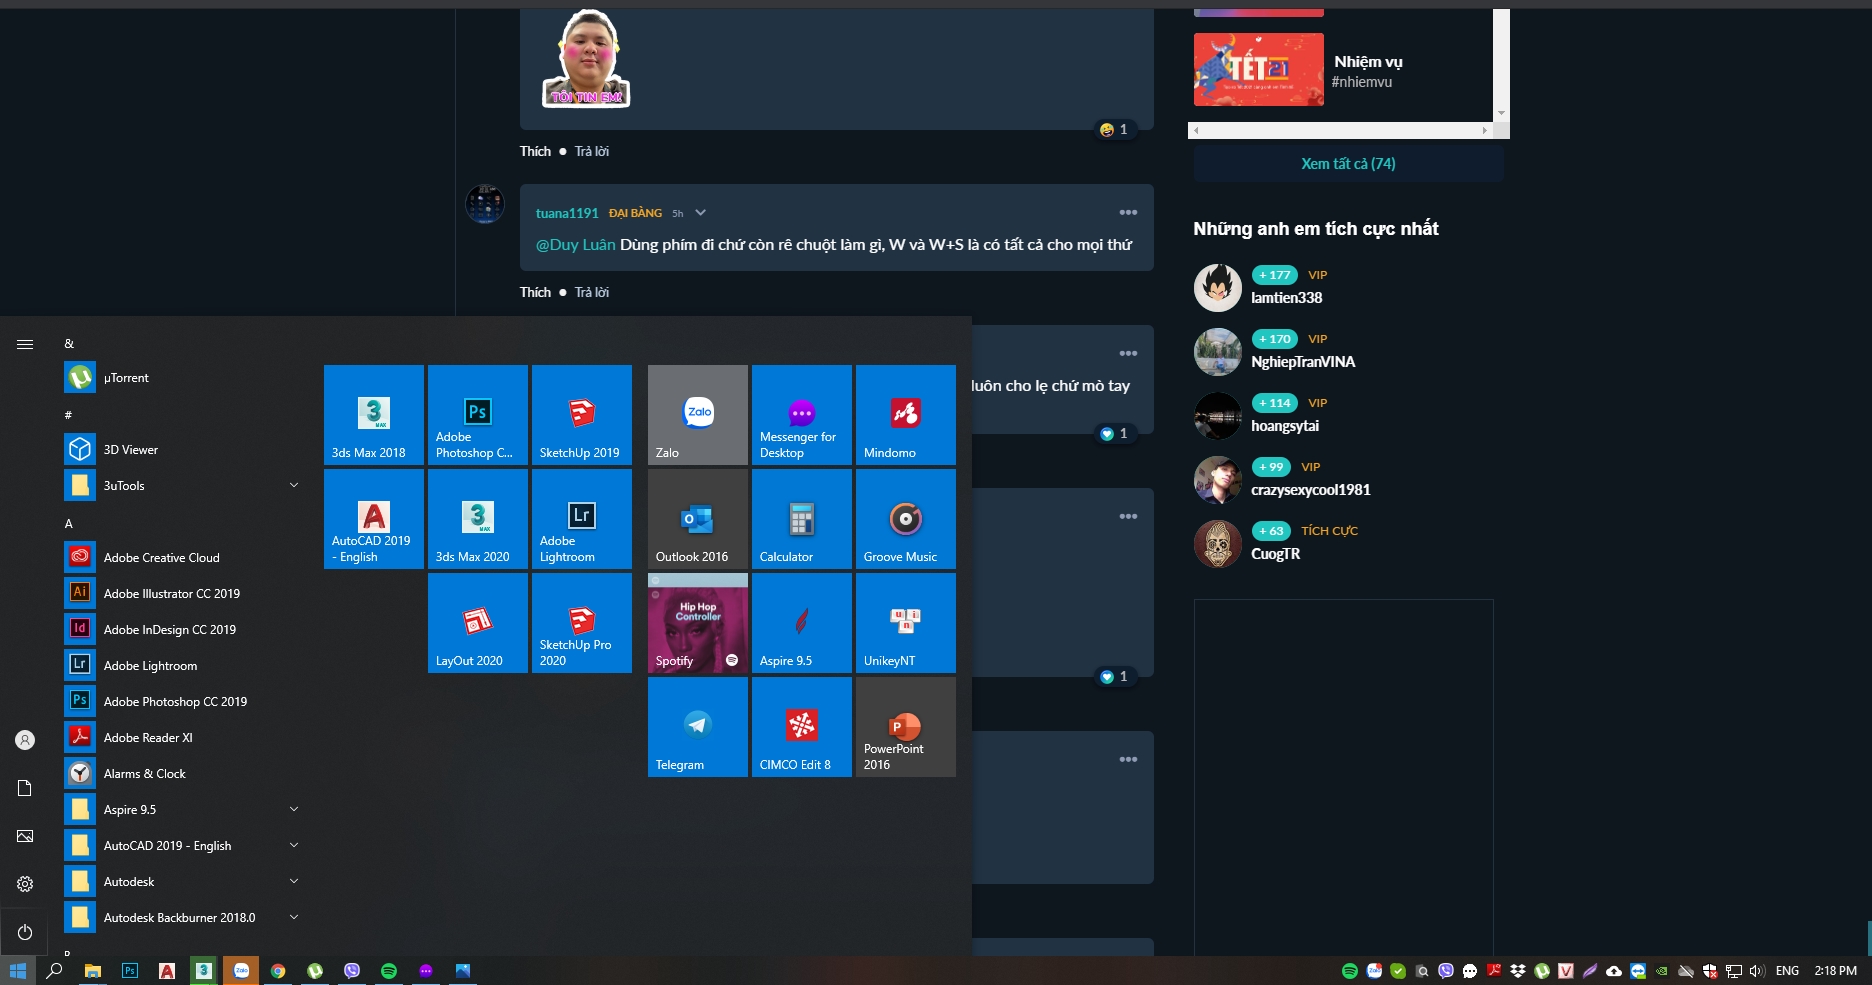Open the Adobe Lightroom tile
The width and height of the screenshot is (1872, 985).
coord(582,519)
